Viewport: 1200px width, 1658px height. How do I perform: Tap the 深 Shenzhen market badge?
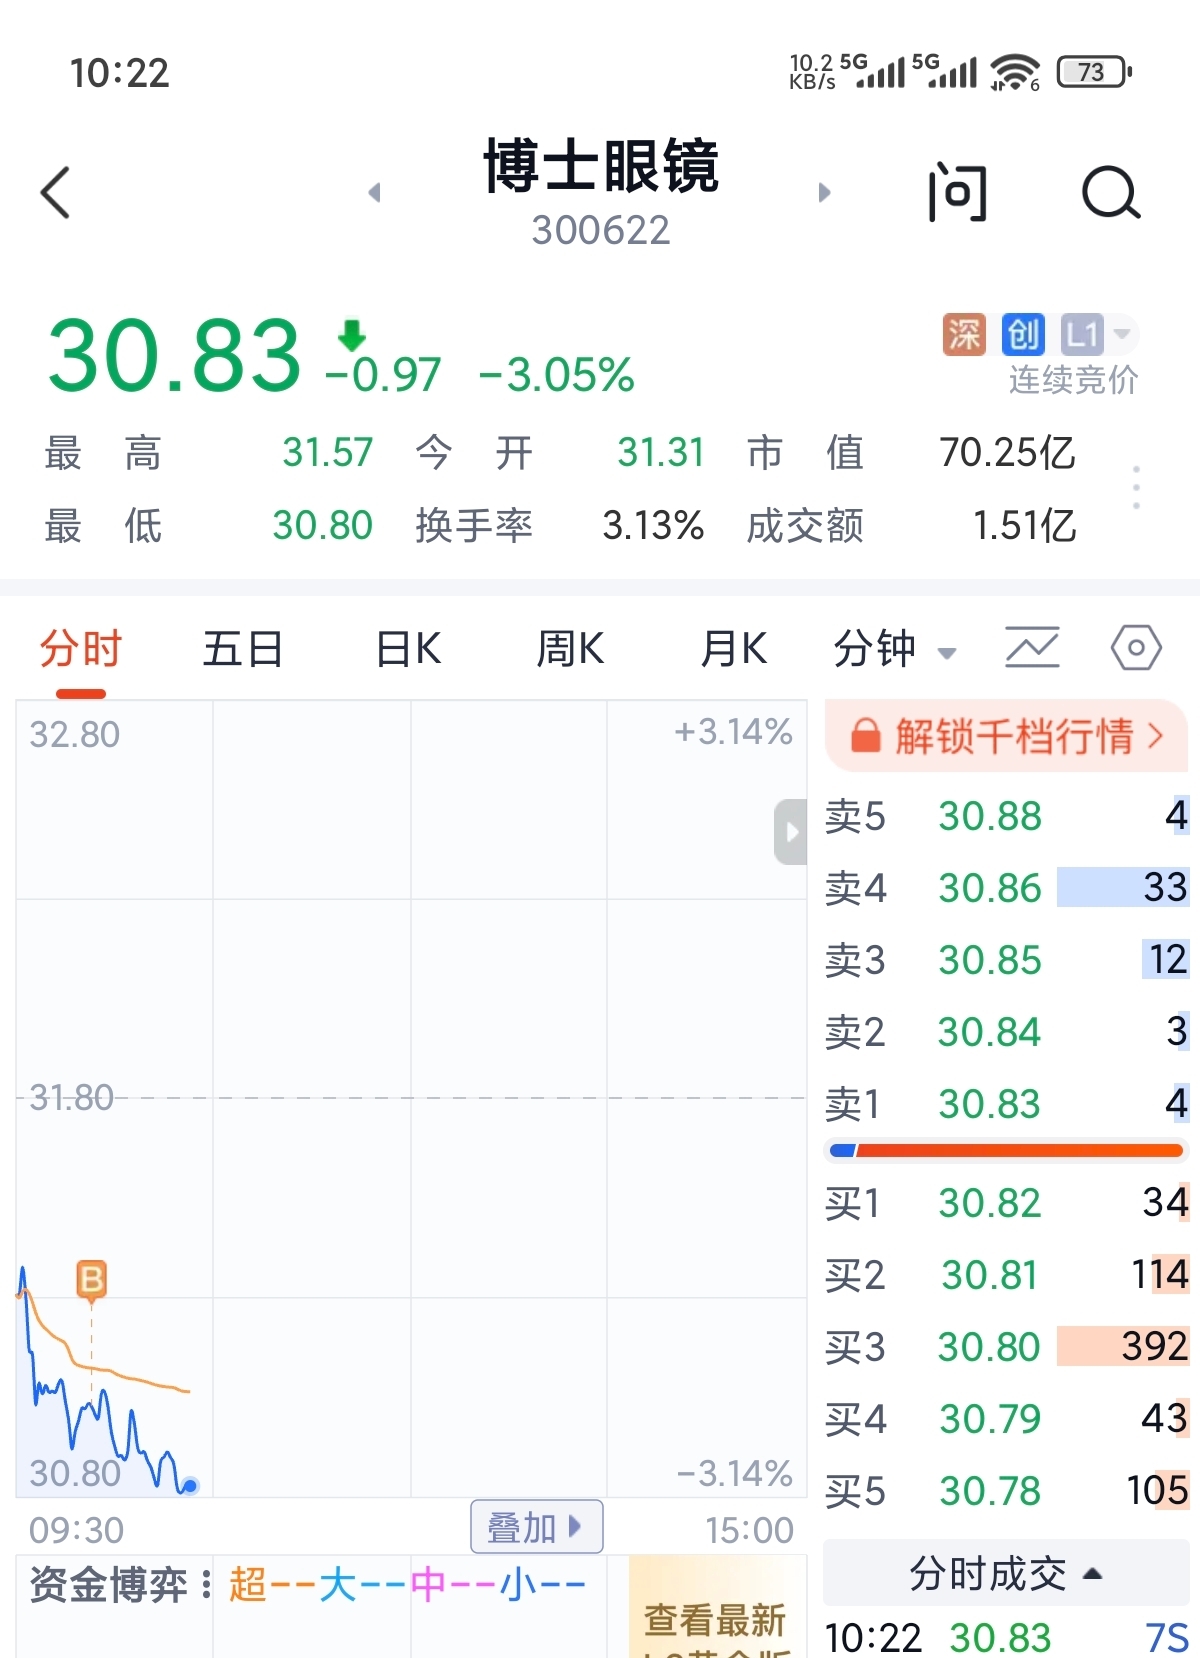[964, 334]
